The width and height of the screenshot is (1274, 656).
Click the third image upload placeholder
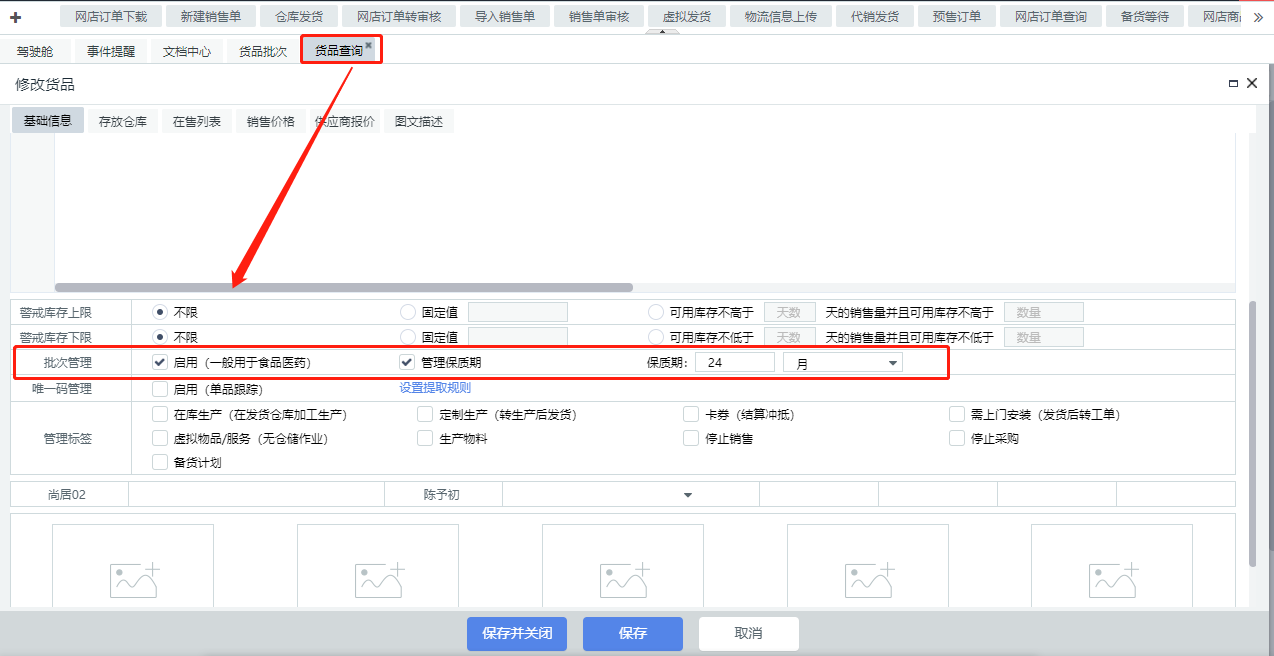623,566
